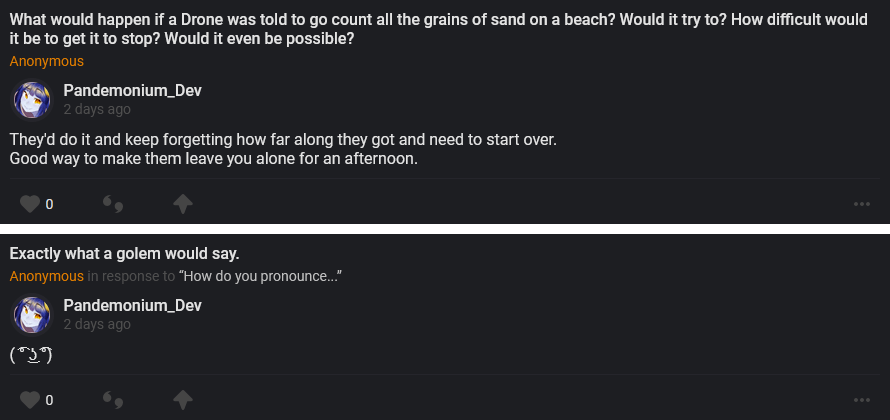890x420 pixels.
Task: Open more options for golem answer
Action: click(862, 401)
